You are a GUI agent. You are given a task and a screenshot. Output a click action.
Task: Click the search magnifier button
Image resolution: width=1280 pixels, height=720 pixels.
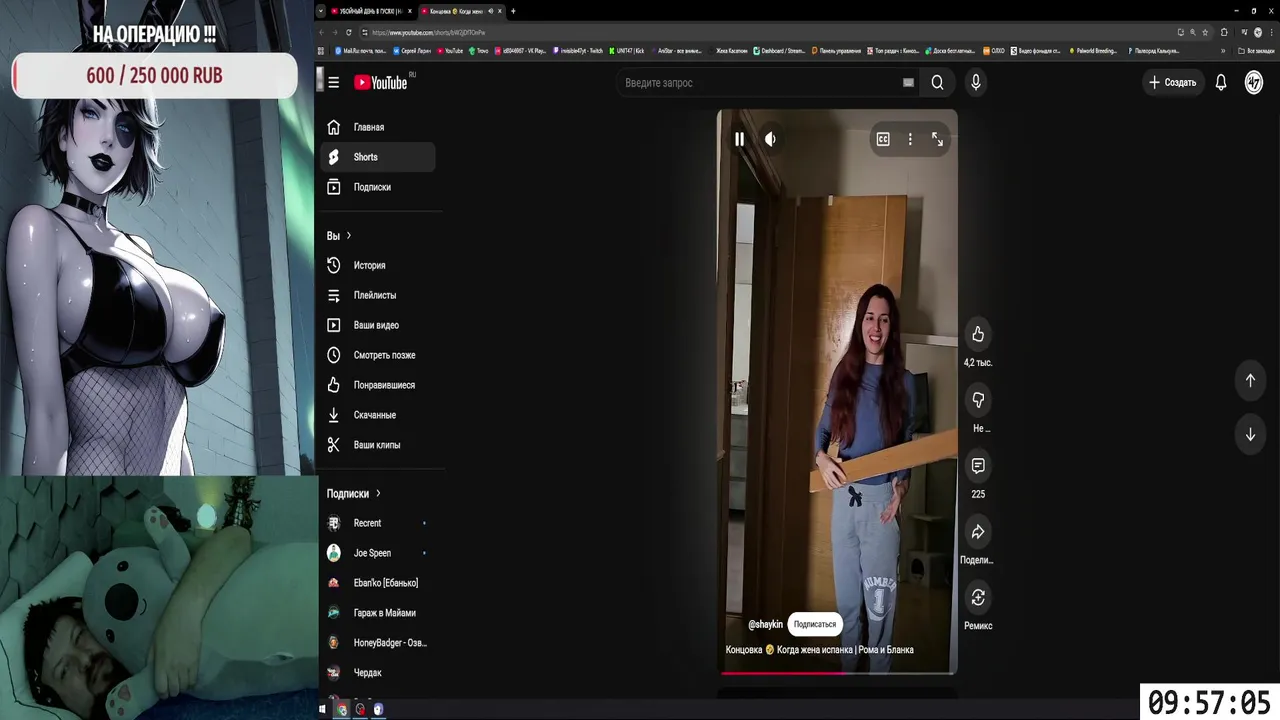pos(937,83)
